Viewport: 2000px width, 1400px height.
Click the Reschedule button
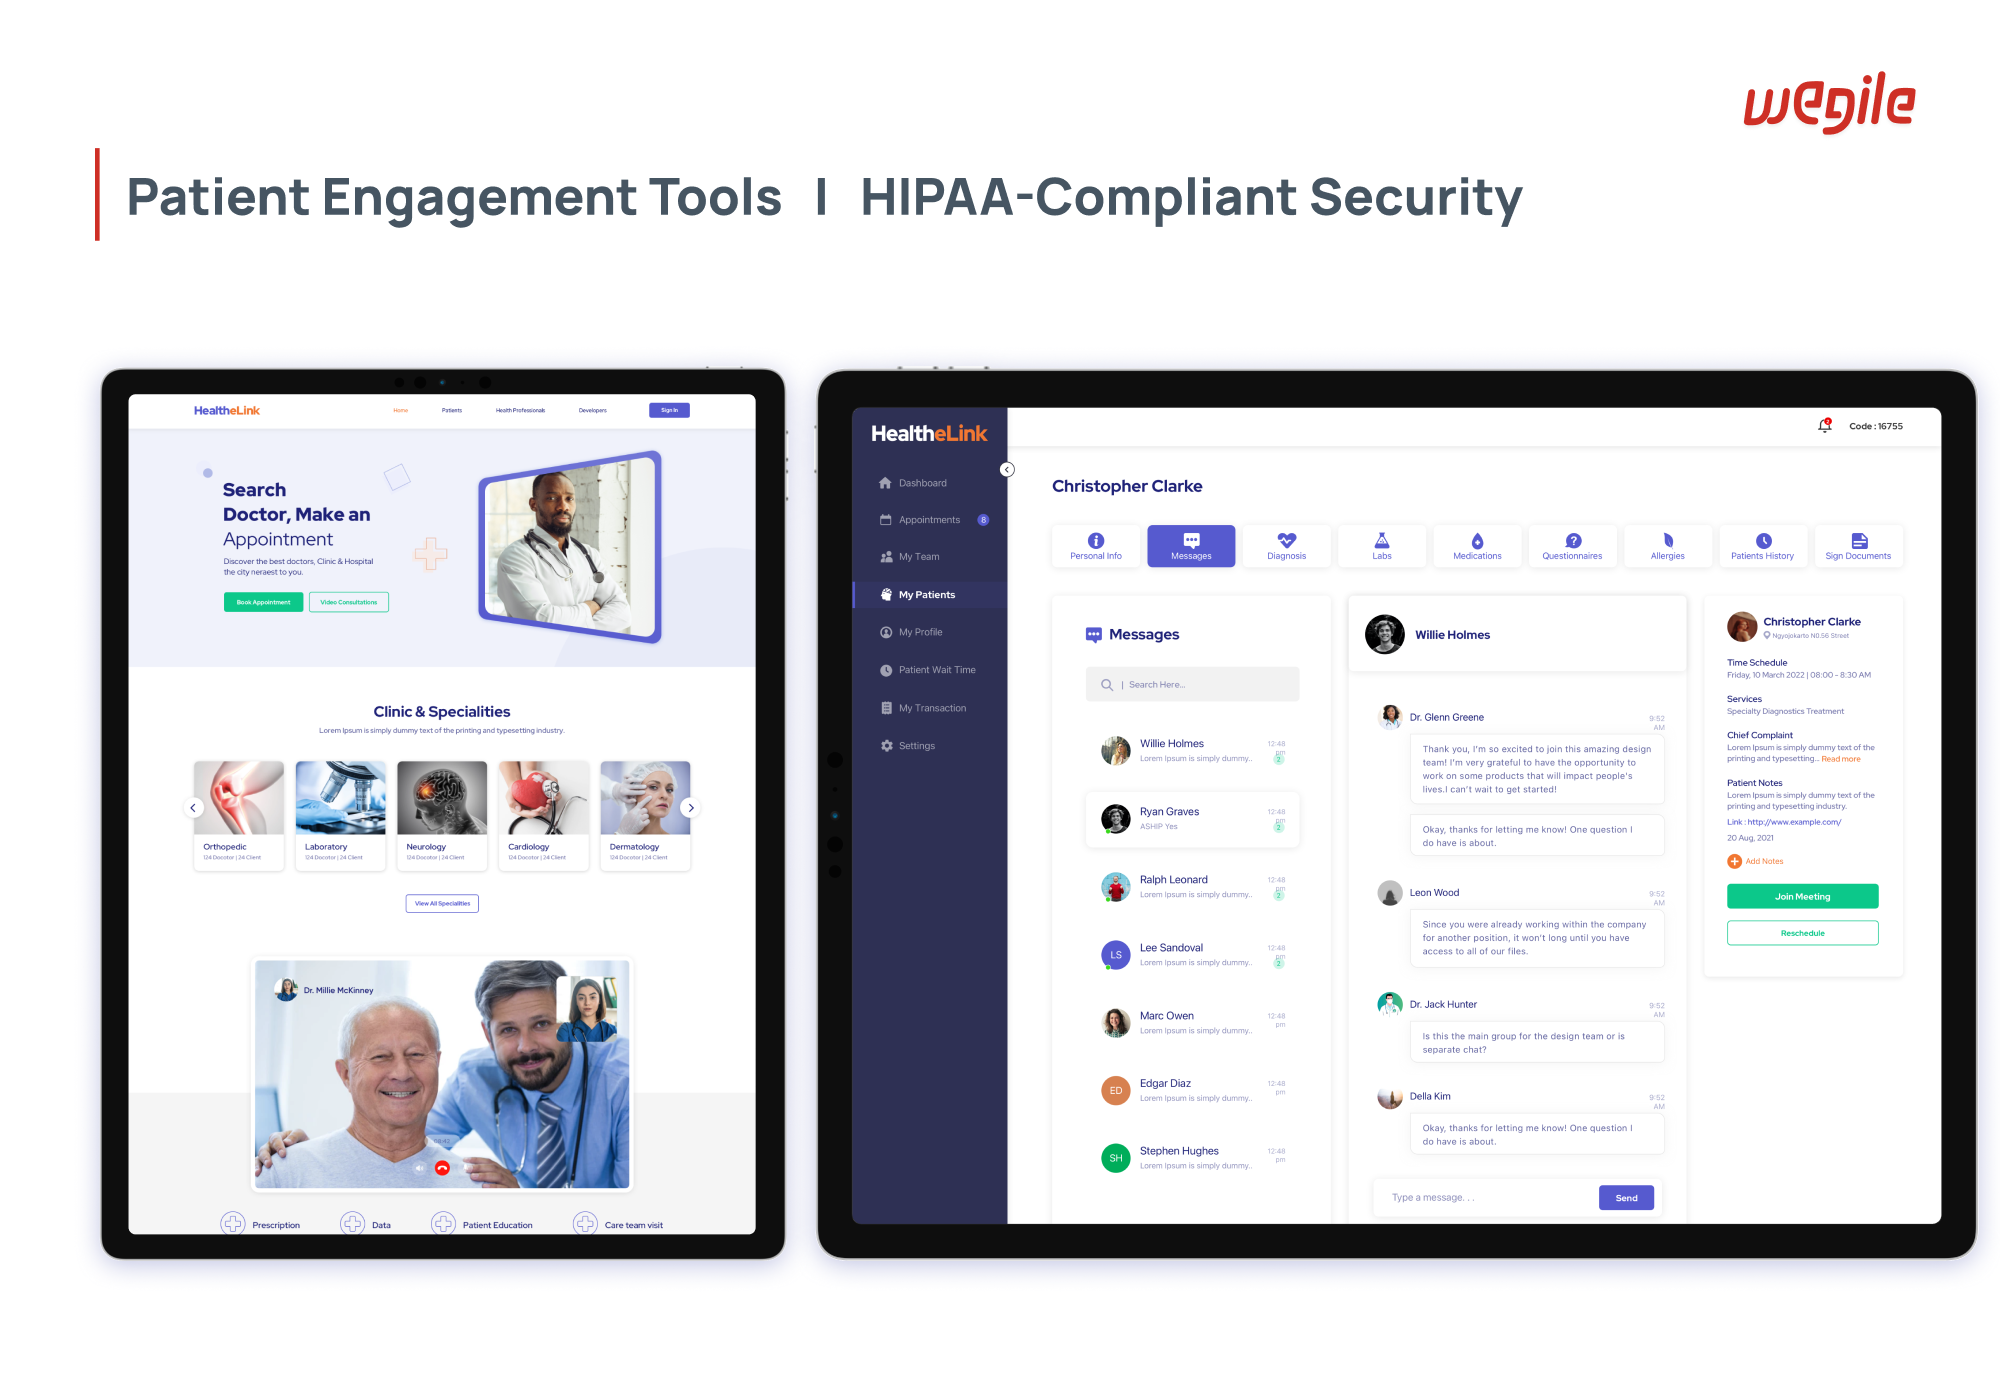click(x=1802, y=933)
